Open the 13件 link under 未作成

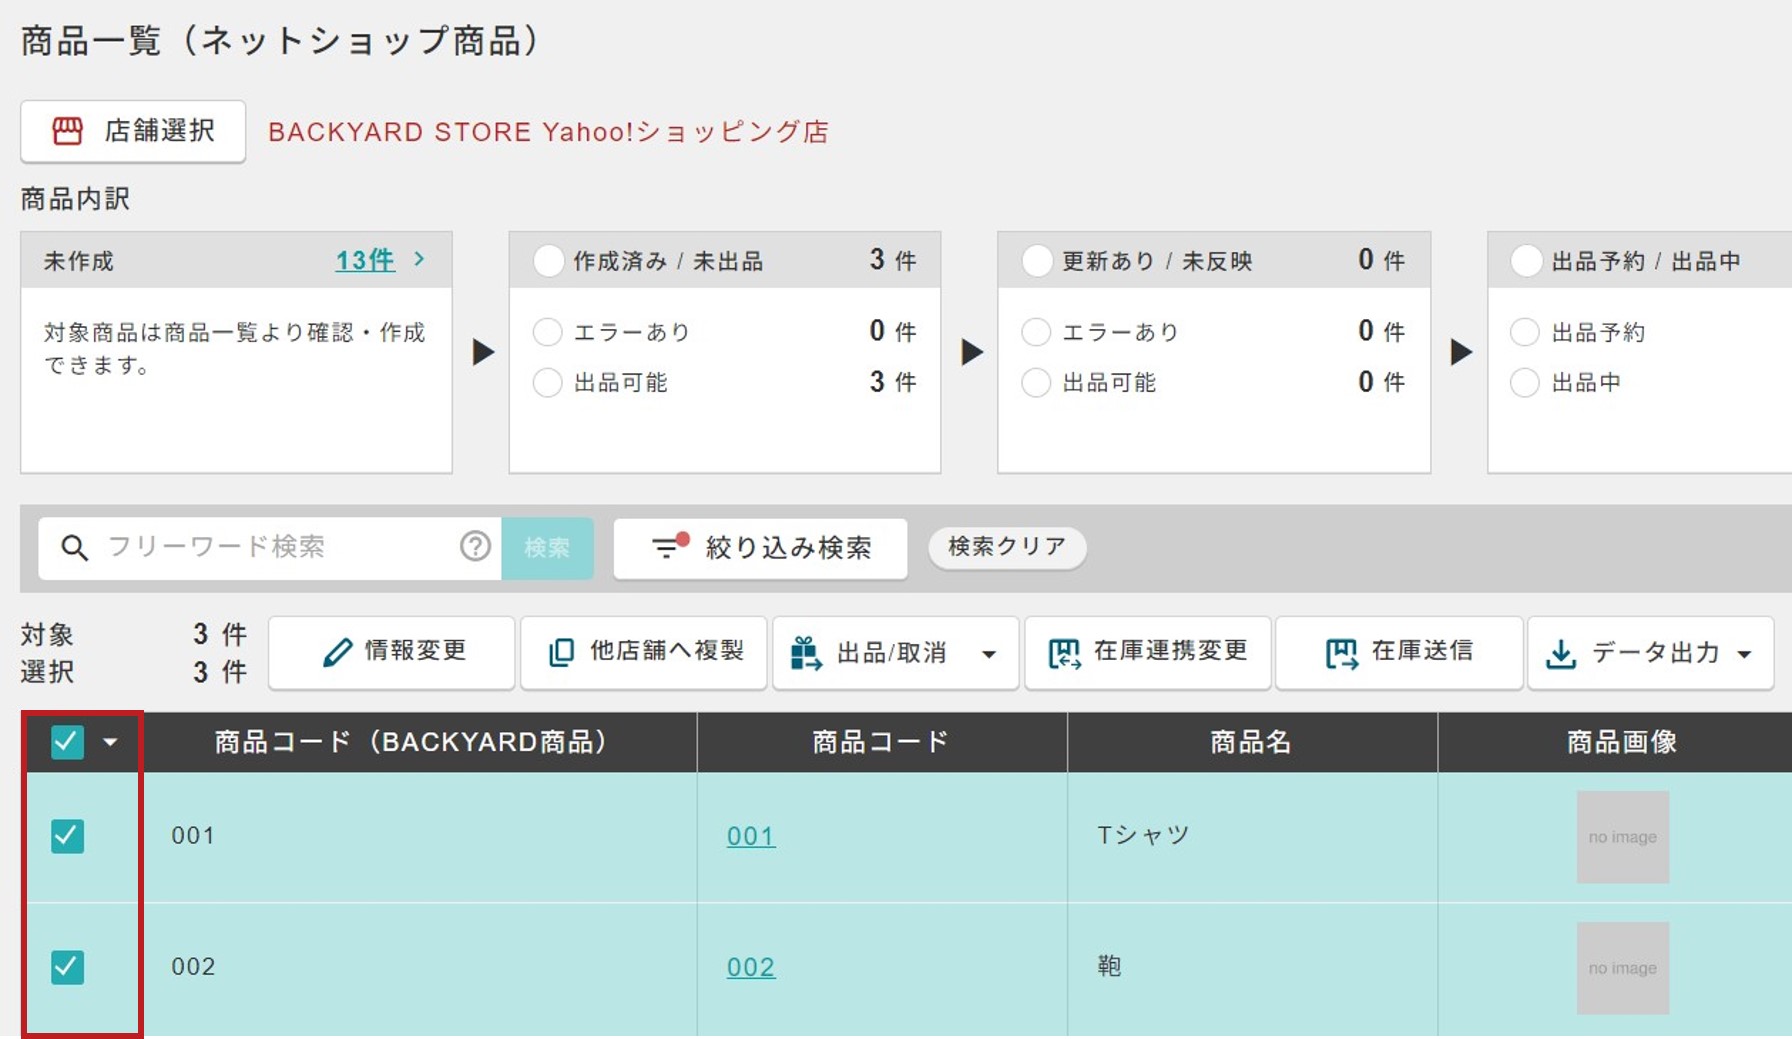click(365, 260)
